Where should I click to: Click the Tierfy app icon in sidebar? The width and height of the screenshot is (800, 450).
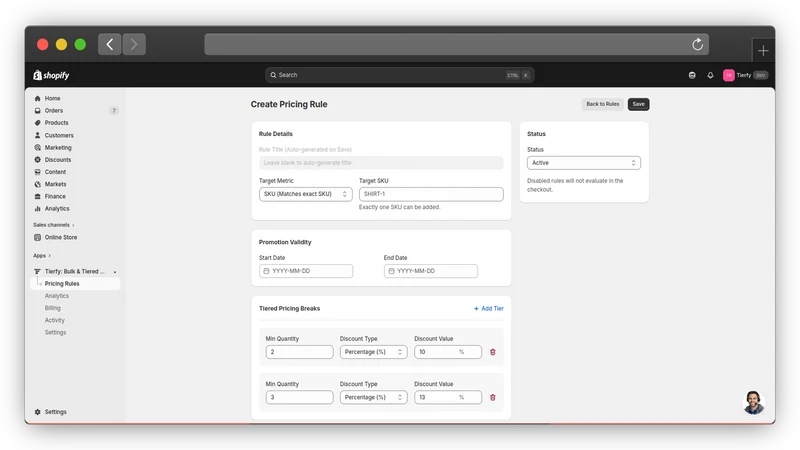click(37, 271)
